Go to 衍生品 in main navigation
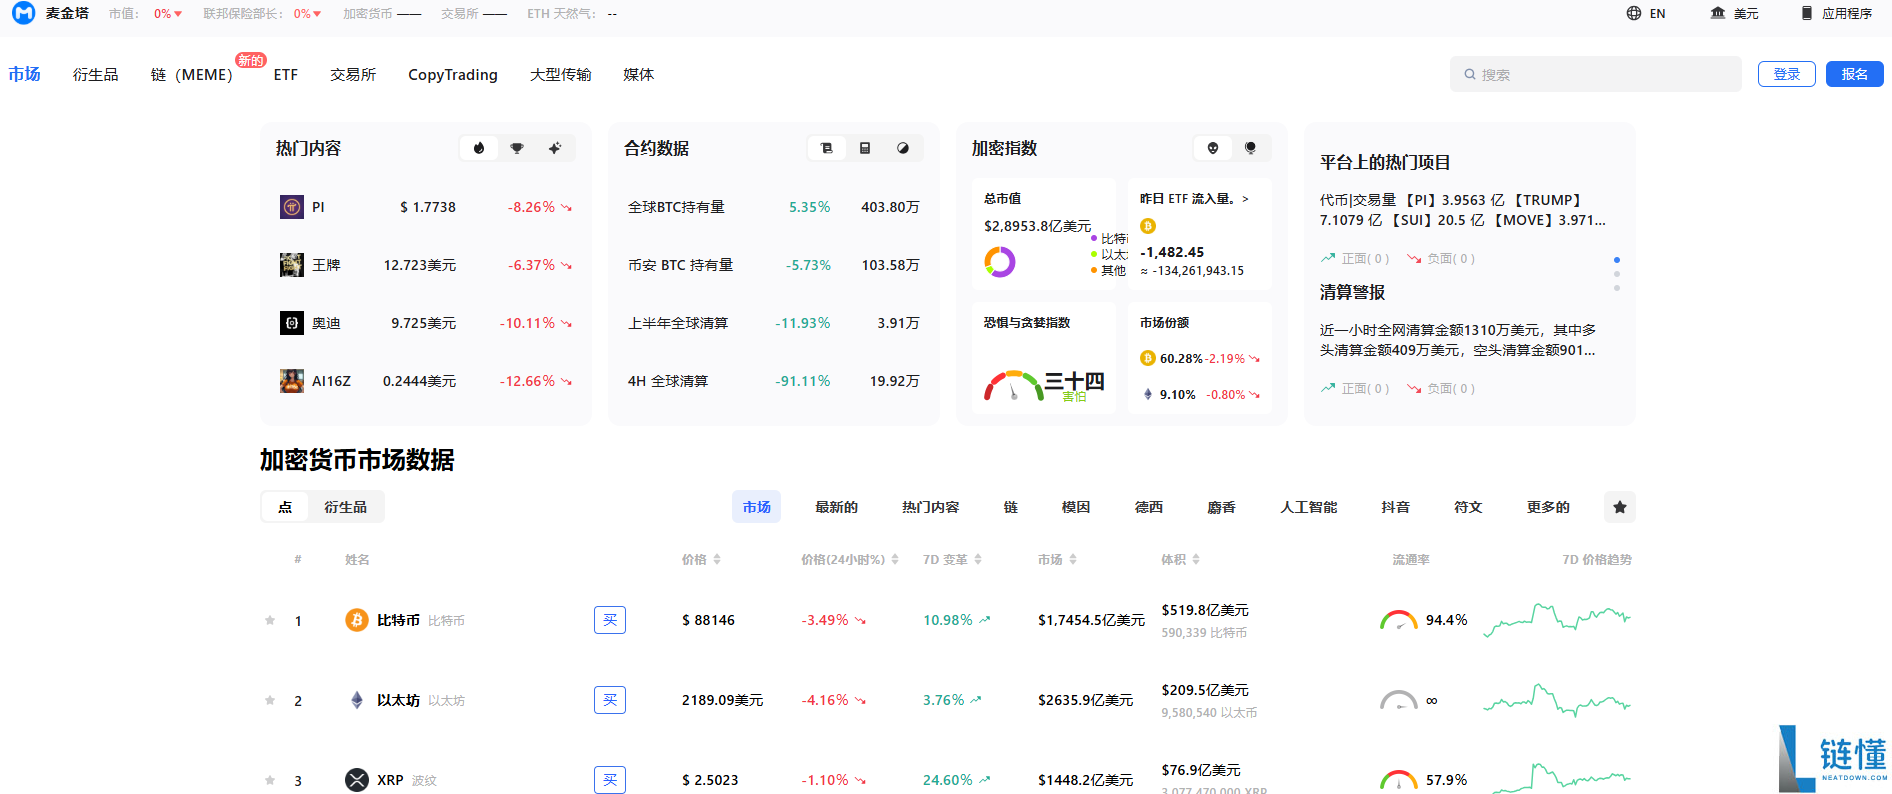 pos(95,74)
